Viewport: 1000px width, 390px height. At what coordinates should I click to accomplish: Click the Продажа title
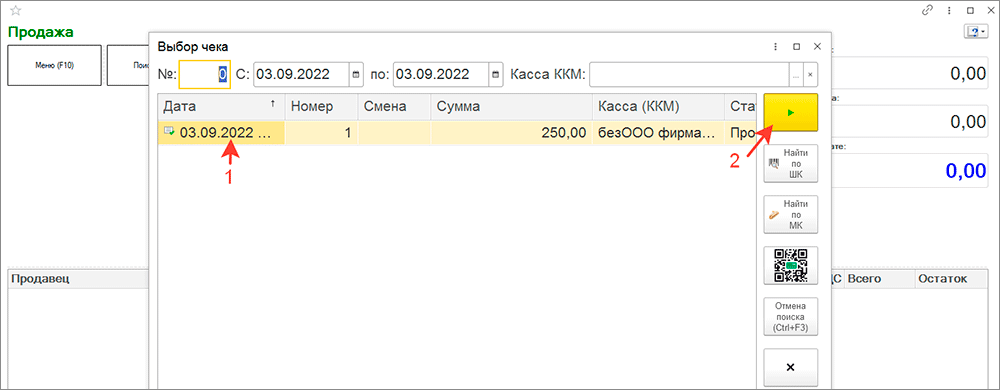40,32
